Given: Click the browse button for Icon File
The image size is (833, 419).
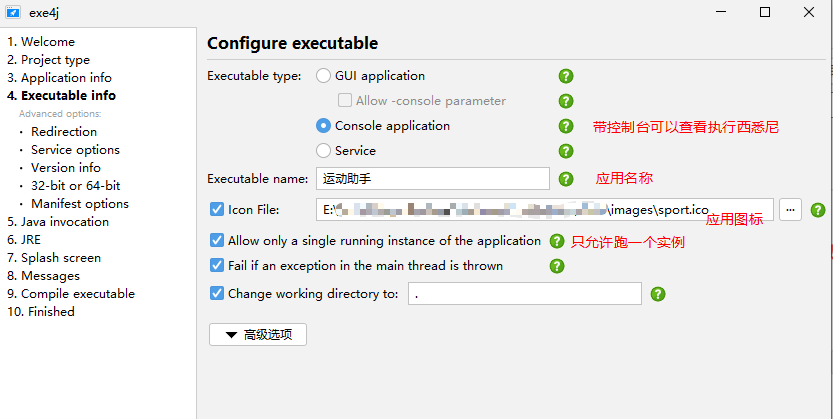Looking at the screenshot, I should (790, 210).
